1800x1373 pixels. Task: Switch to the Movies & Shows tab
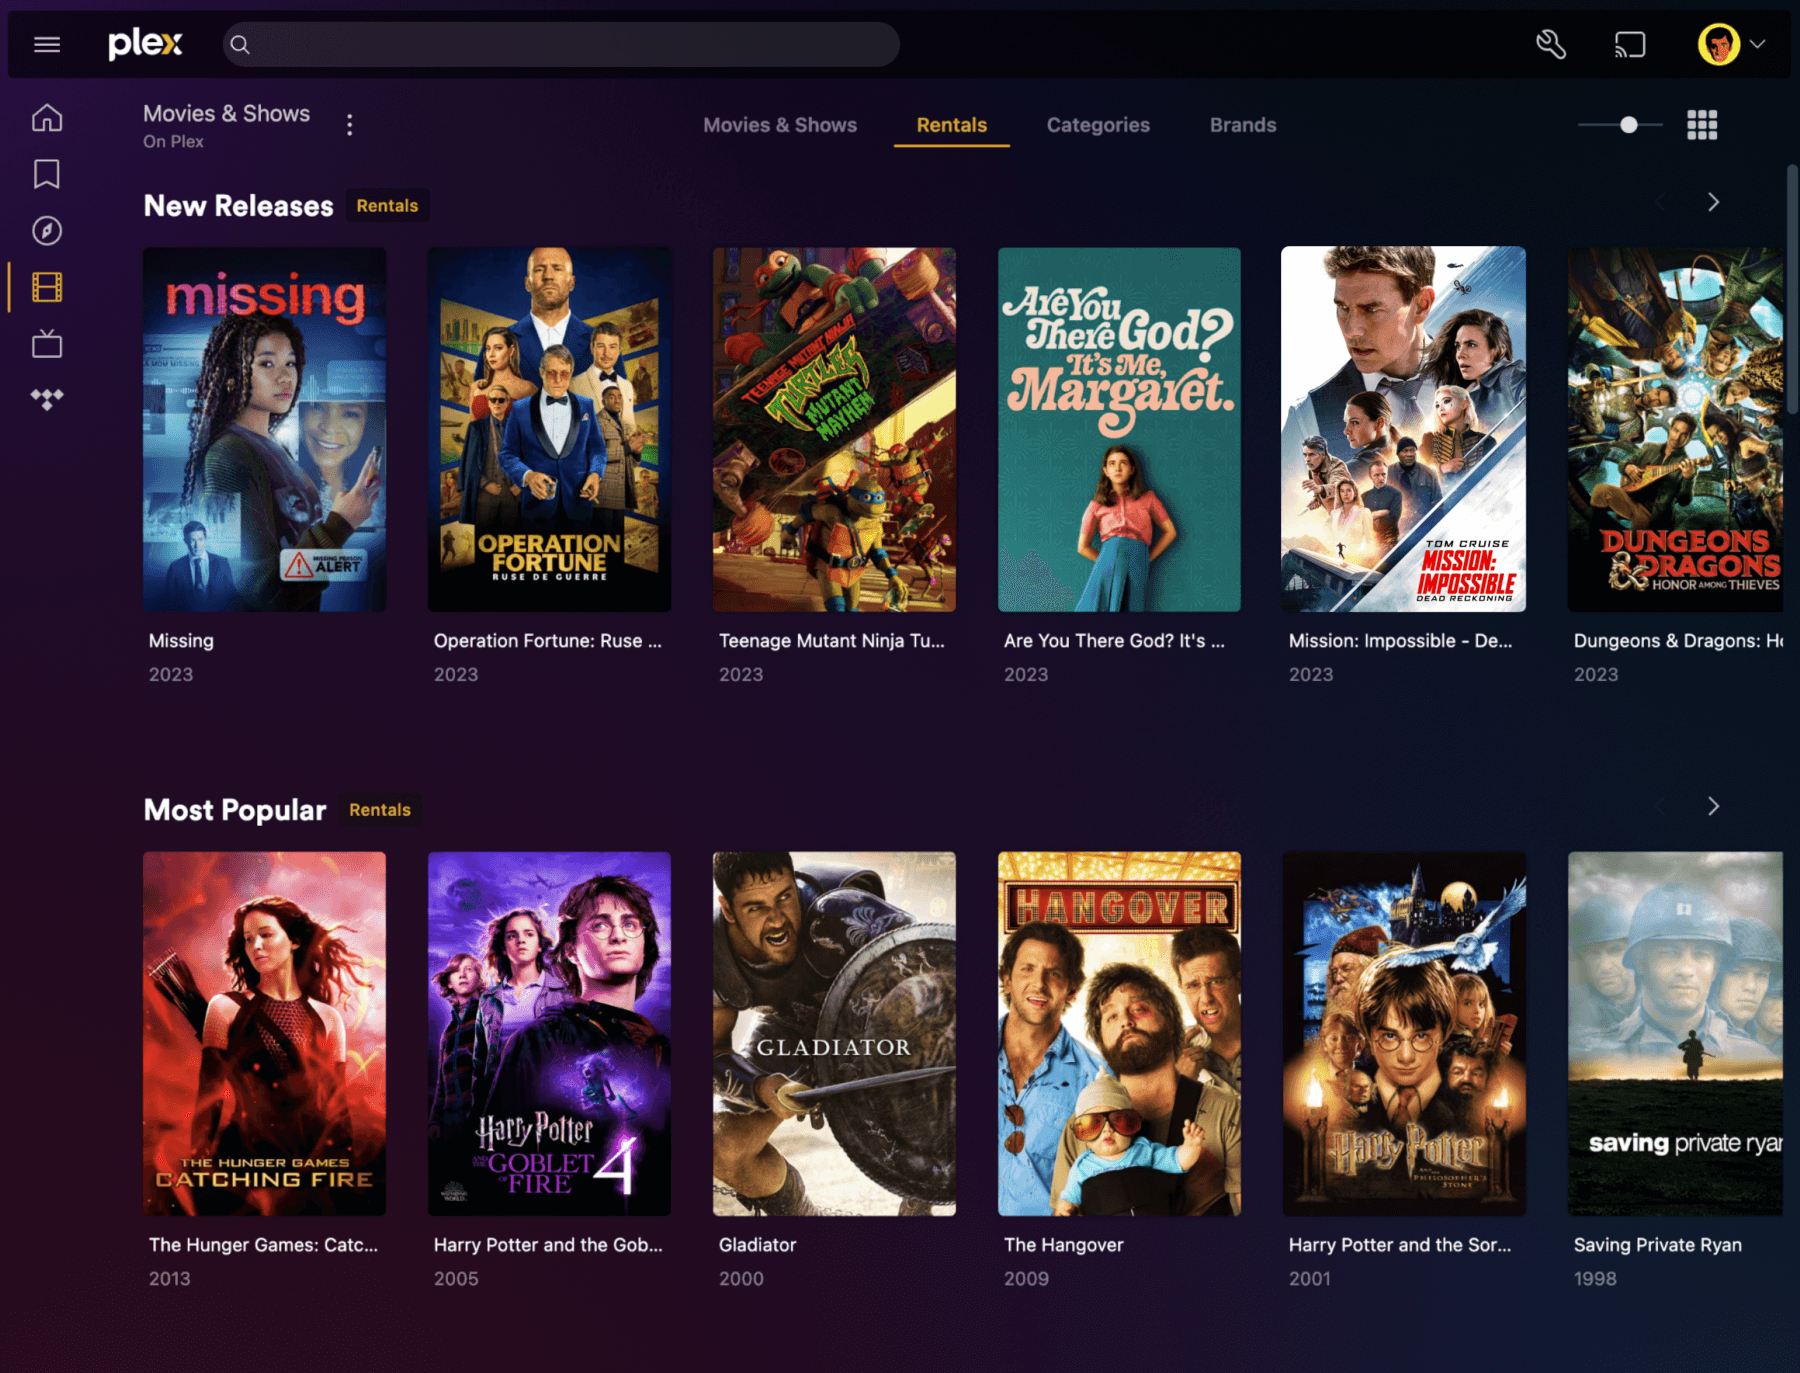780,125
